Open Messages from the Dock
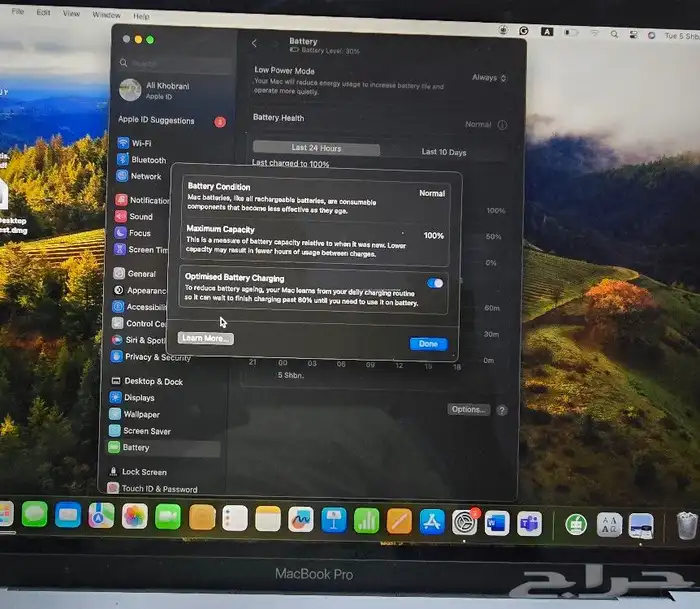 34,514
